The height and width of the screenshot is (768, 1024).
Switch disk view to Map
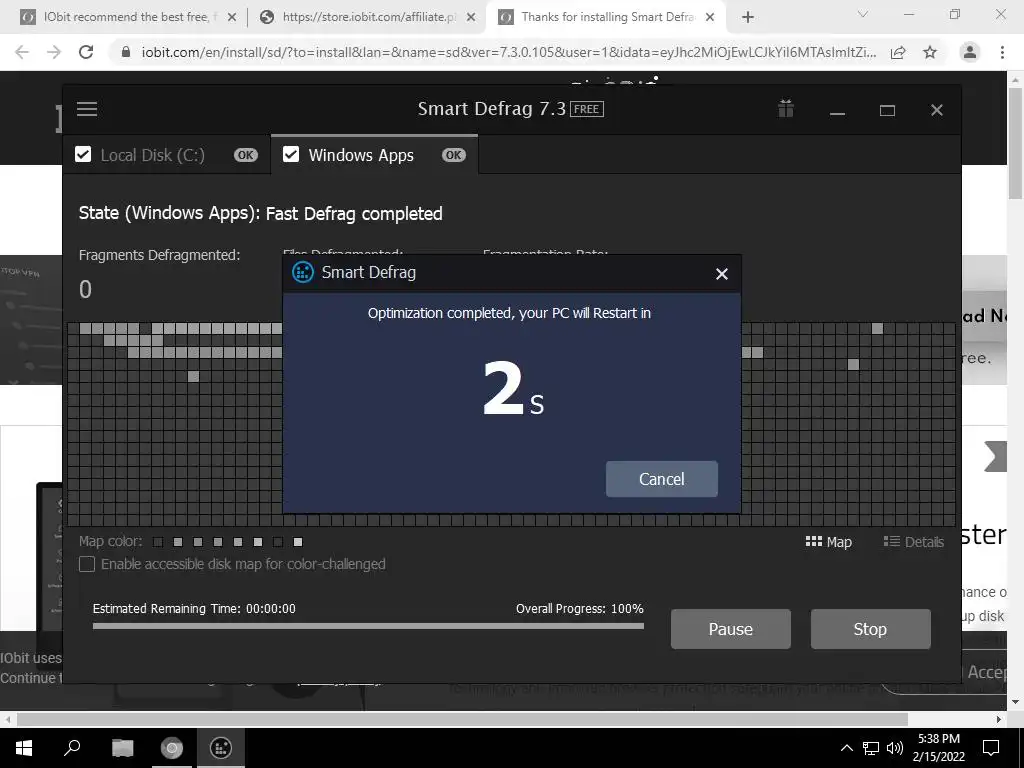[829, 542]
